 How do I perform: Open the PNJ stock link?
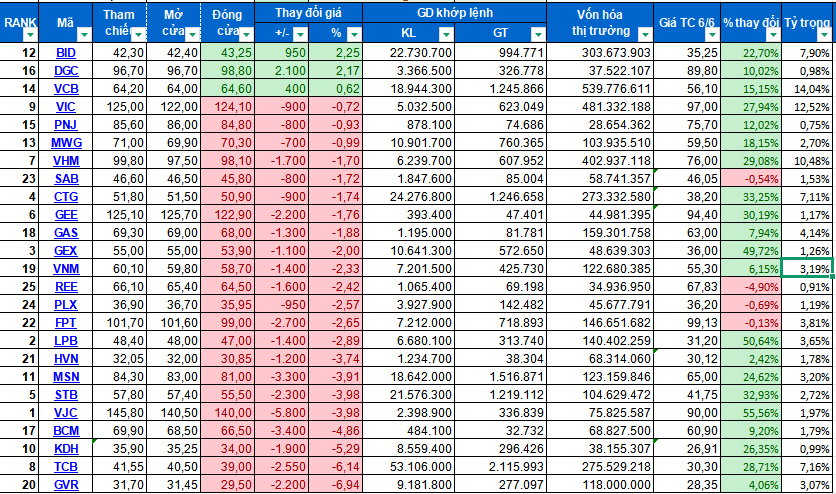pos(66,125)
